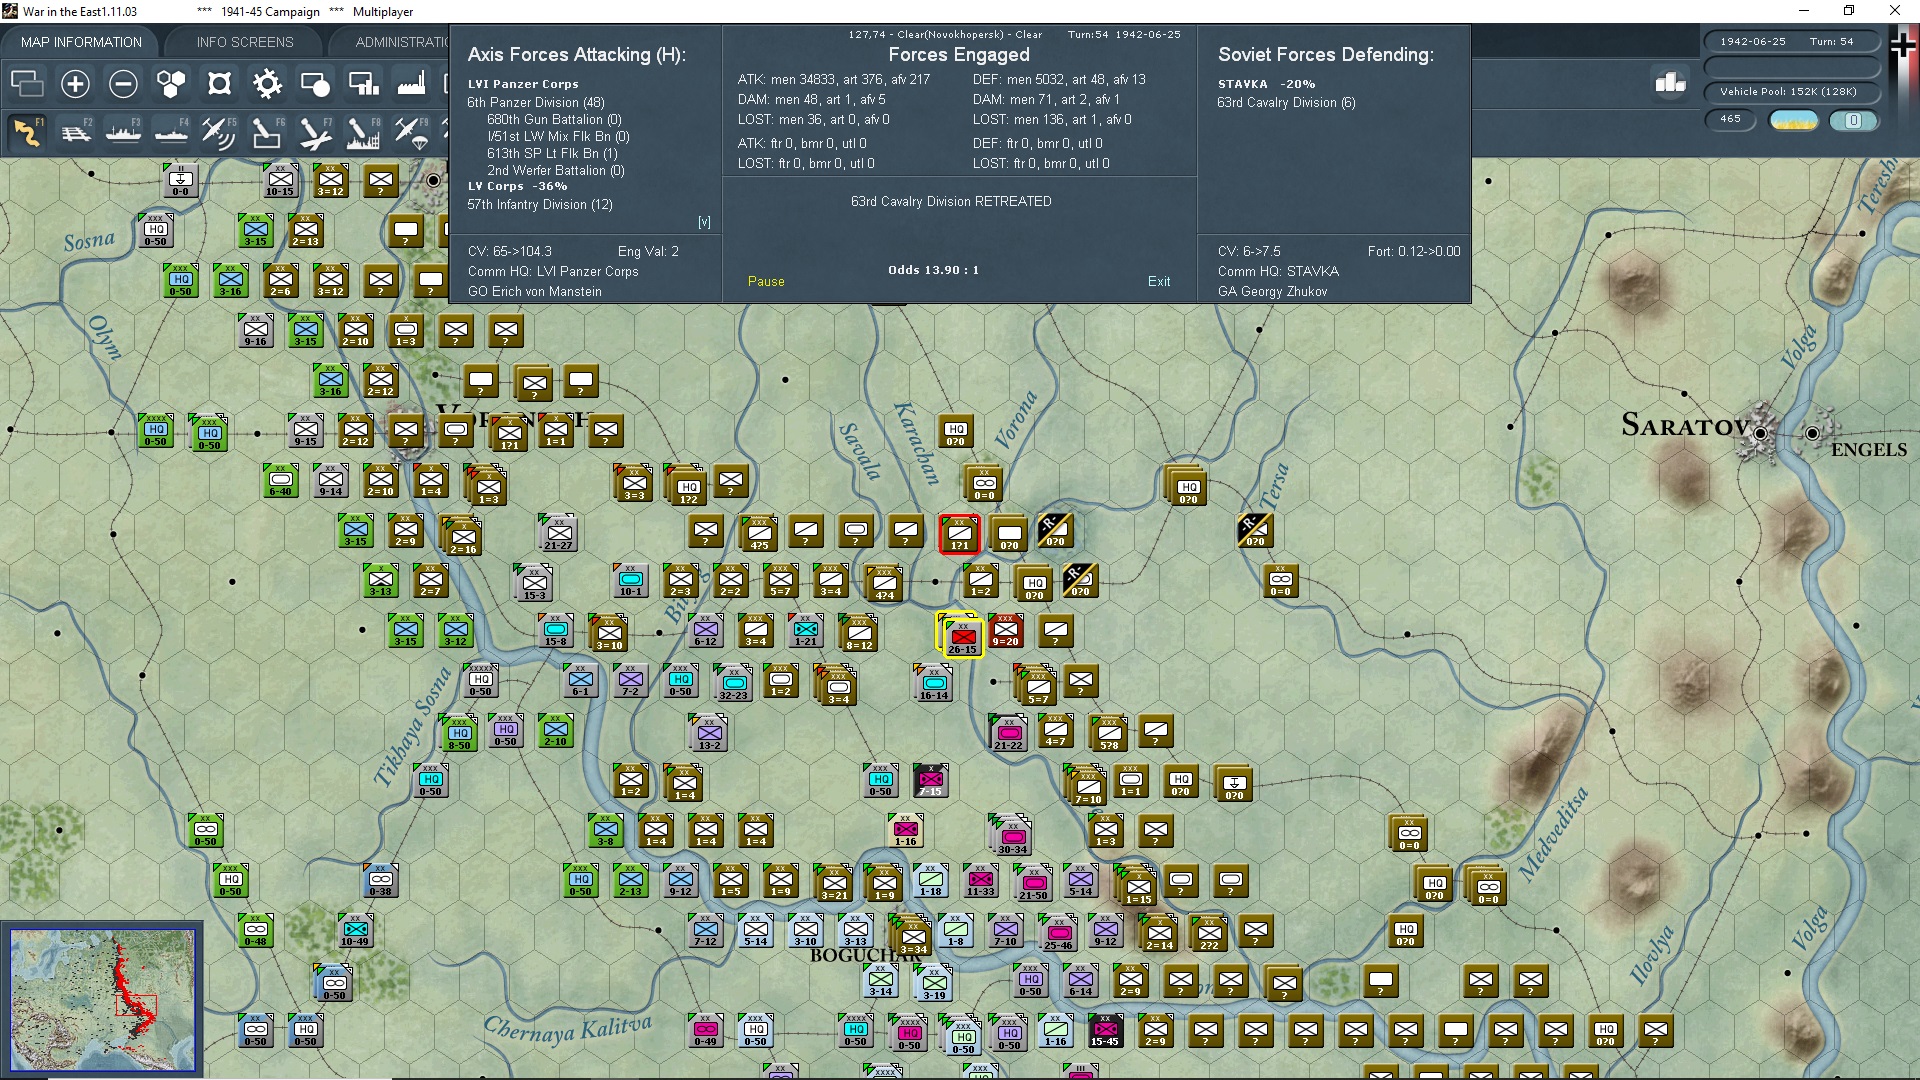Image resolution: width=1920 pixels, height=1080 pixels.
Task: Click 6th Panzer Division (48) in attackers list
Action: point(536,102)
